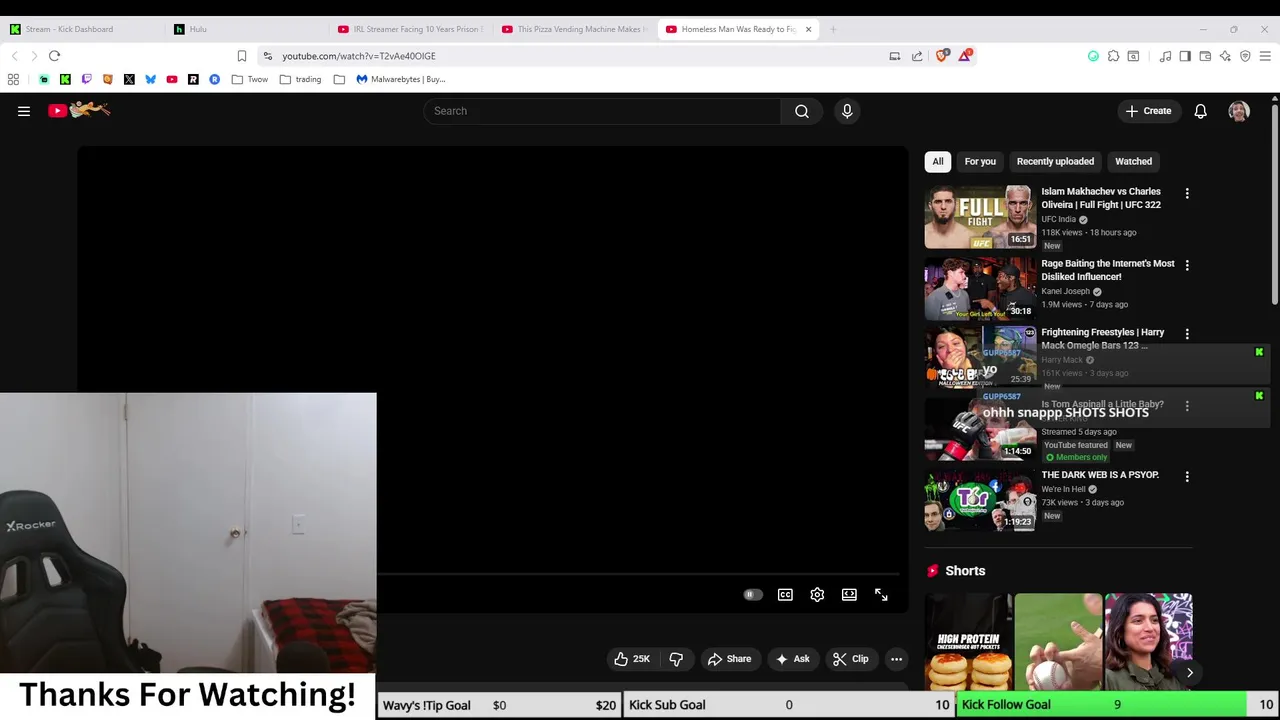This screenshot has height=720, width=1280.
Task: Select the Watched filter chip
Action: click(x=1133, y=161)
